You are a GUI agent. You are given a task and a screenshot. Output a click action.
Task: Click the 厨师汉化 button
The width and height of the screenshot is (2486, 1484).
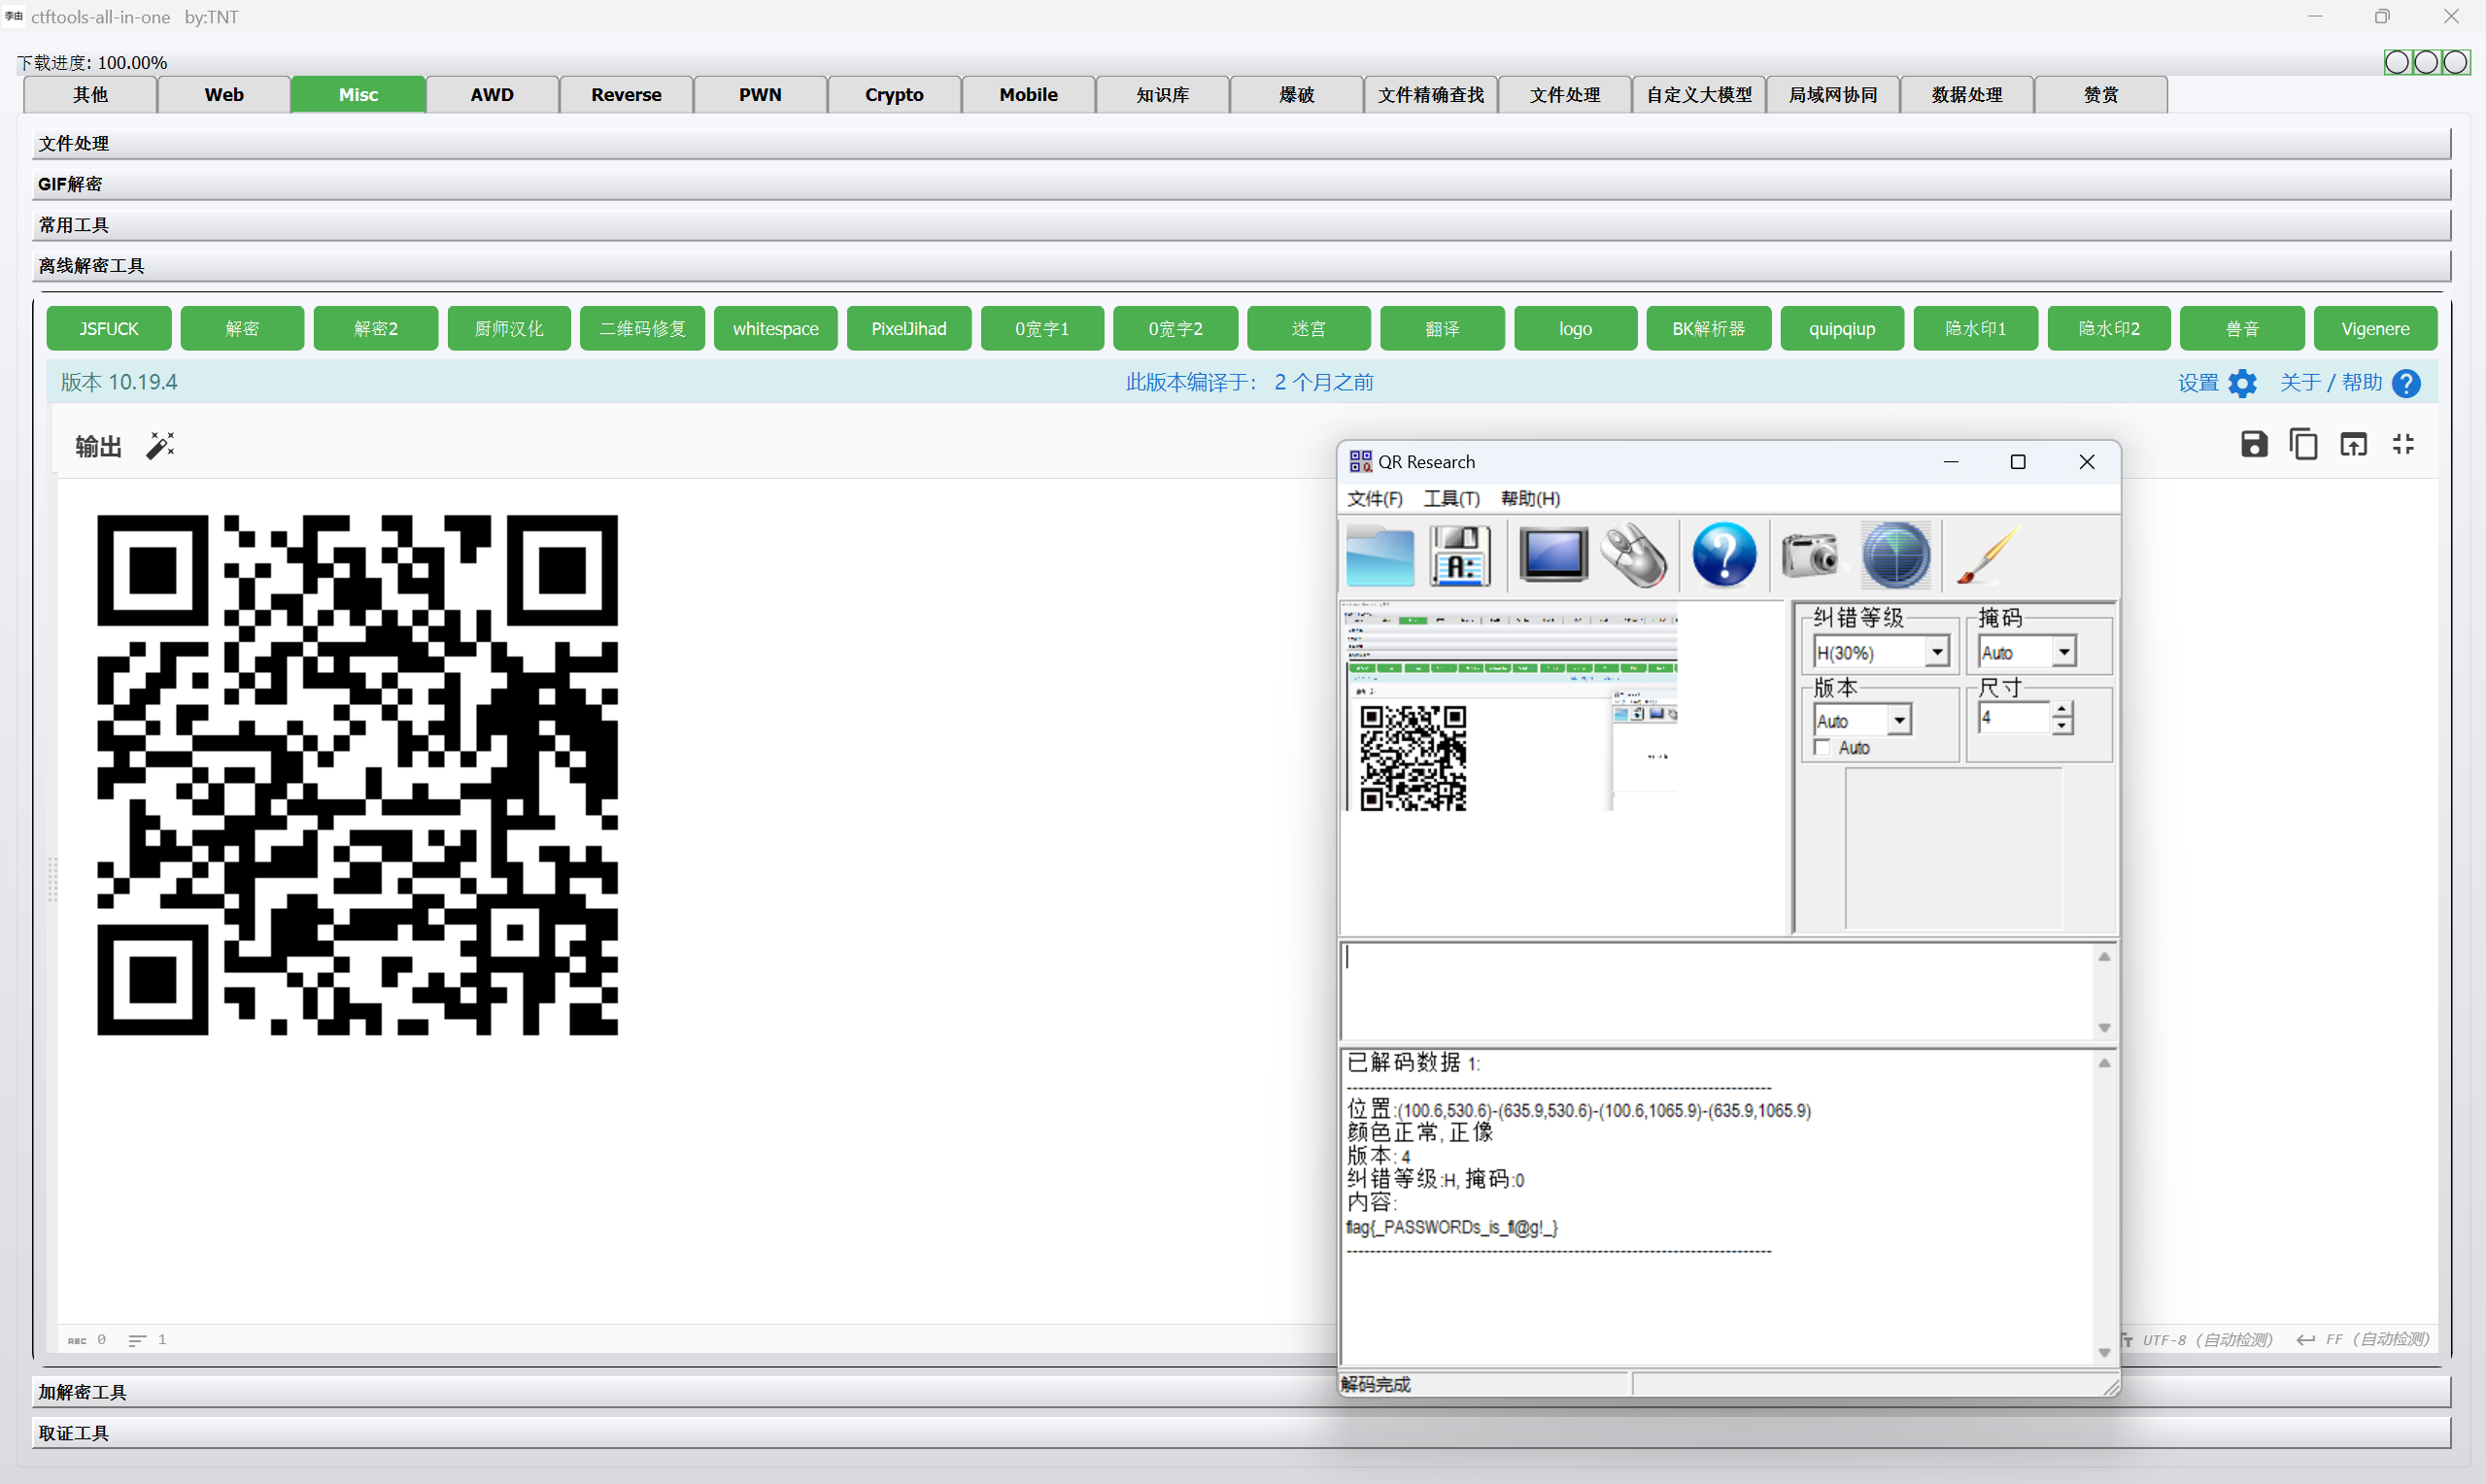[x=509, y=328]
